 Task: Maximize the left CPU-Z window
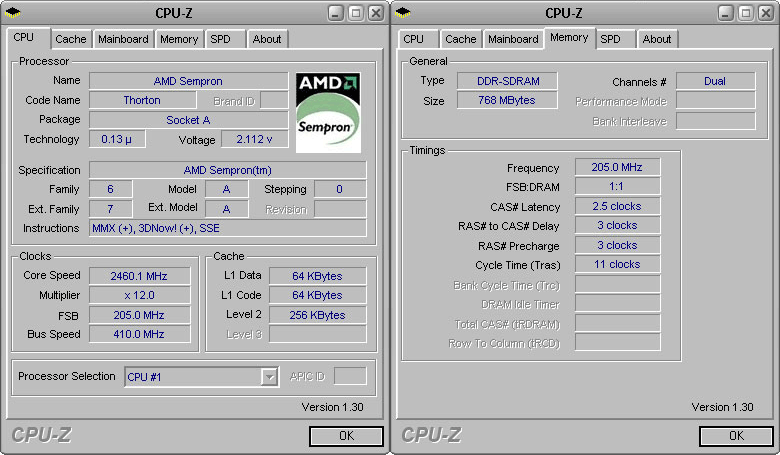click(356, 13)
